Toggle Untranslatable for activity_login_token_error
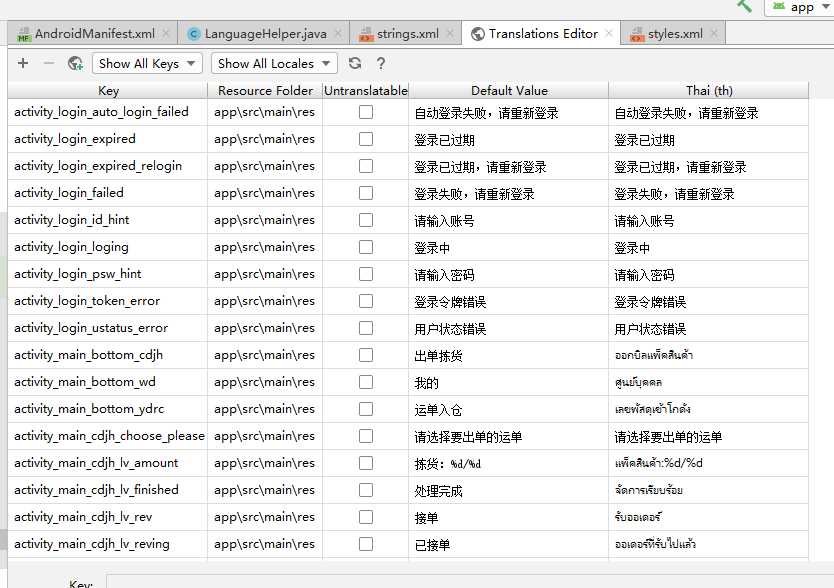This screenshot has width=834, height=588. (366, 301)
